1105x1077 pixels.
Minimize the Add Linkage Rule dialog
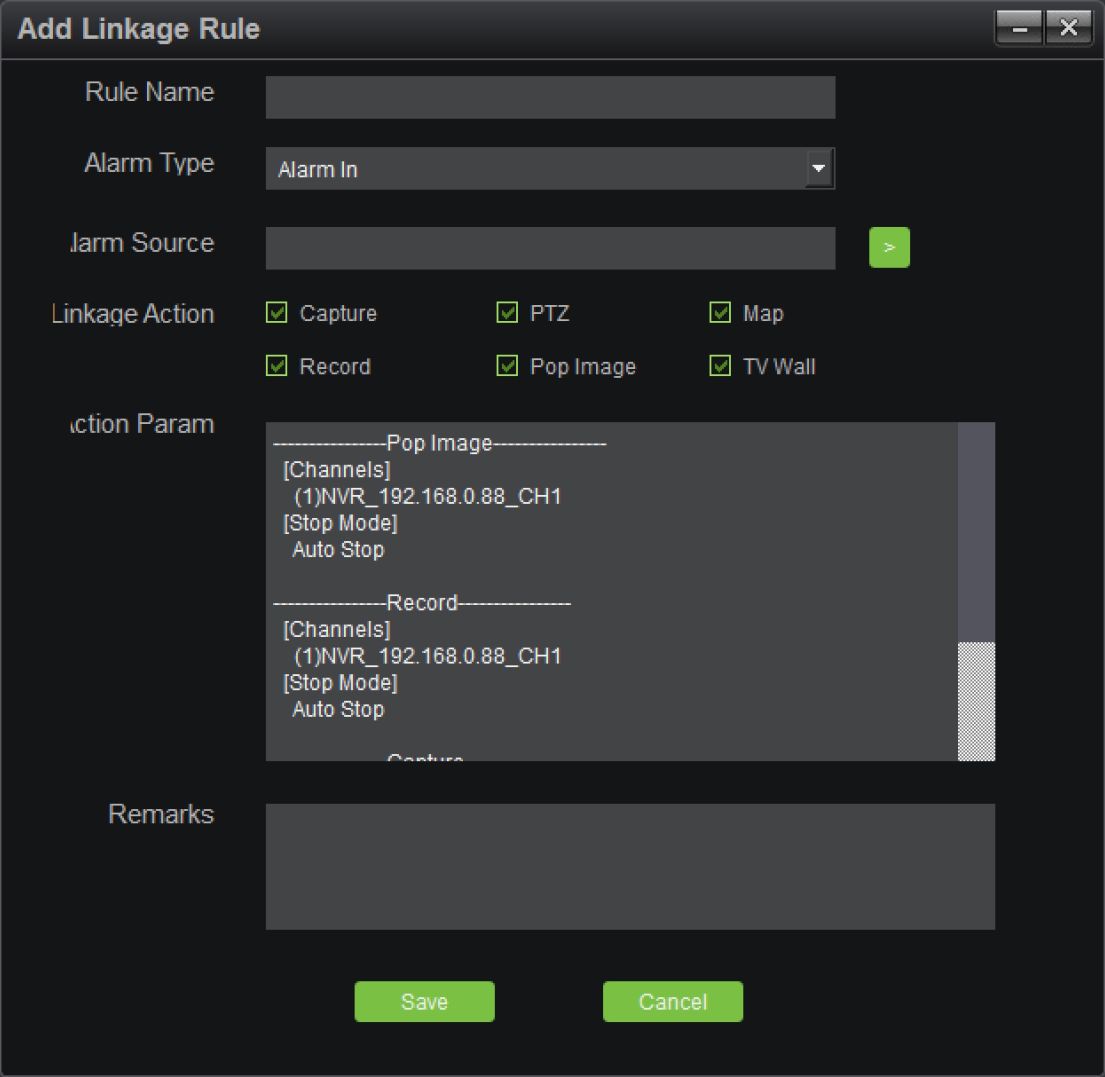click(1019, 28)
